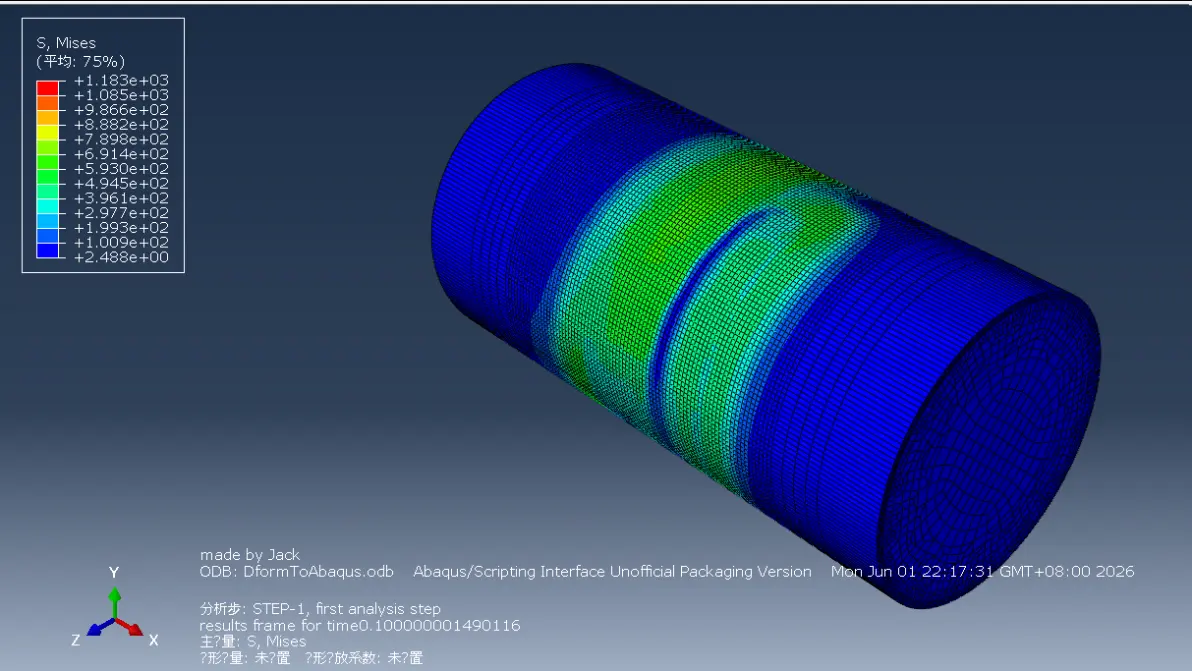The width and height of the screenshot is (1192, 671).
Task: Click the minimum value +2.488e+00 in the legend
Action: coord(121,257)
